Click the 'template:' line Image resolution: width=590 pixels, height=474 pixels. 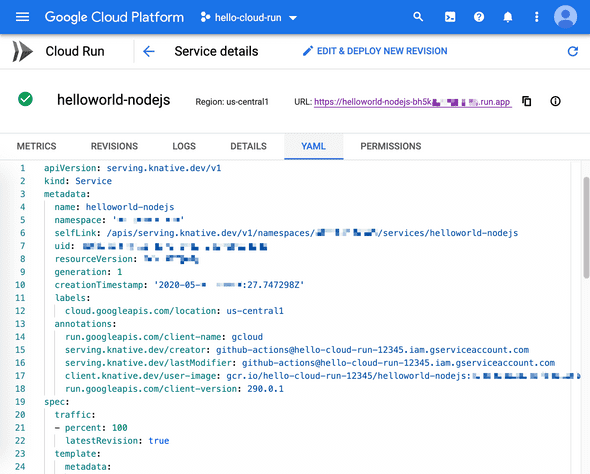point(78,454)
